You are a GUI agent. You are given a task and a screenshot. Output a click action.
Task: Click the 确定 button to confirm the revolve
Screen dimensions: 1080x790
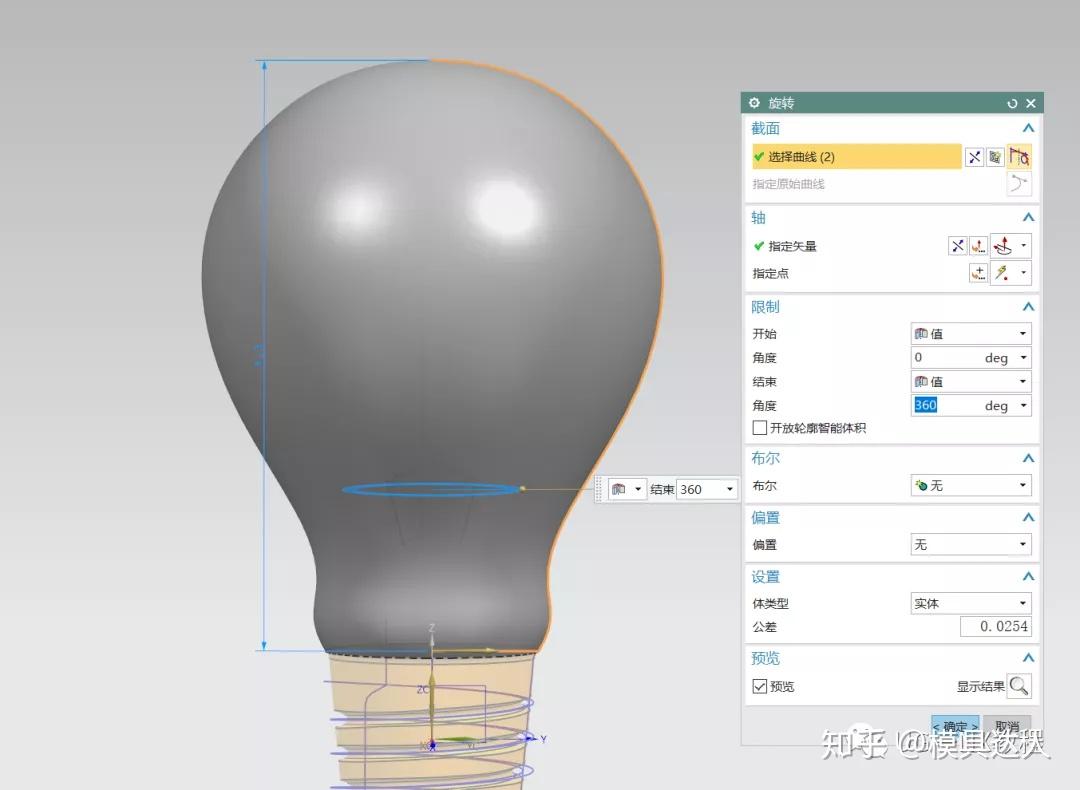(x=954, y=727)
